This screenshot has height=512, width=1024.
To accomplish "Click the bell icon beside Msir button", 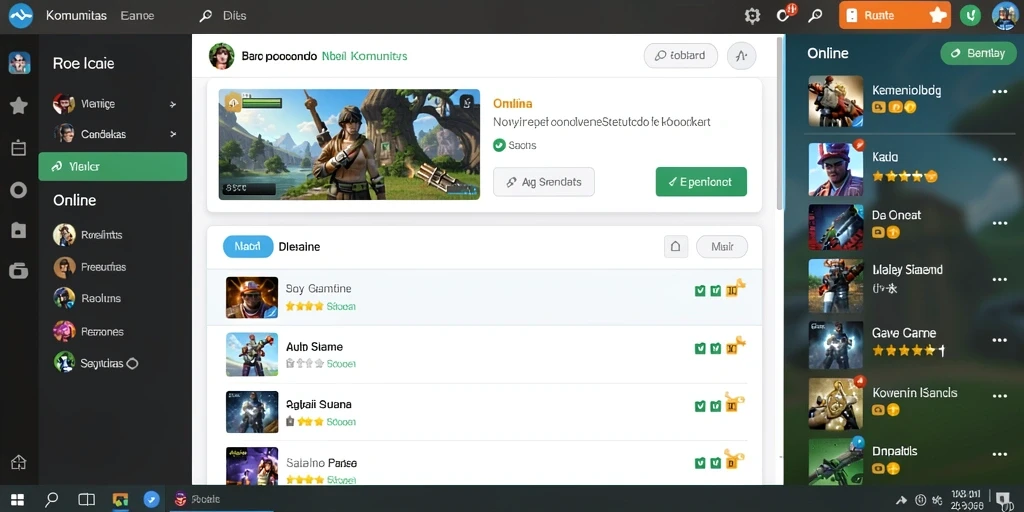I will 676,247.
